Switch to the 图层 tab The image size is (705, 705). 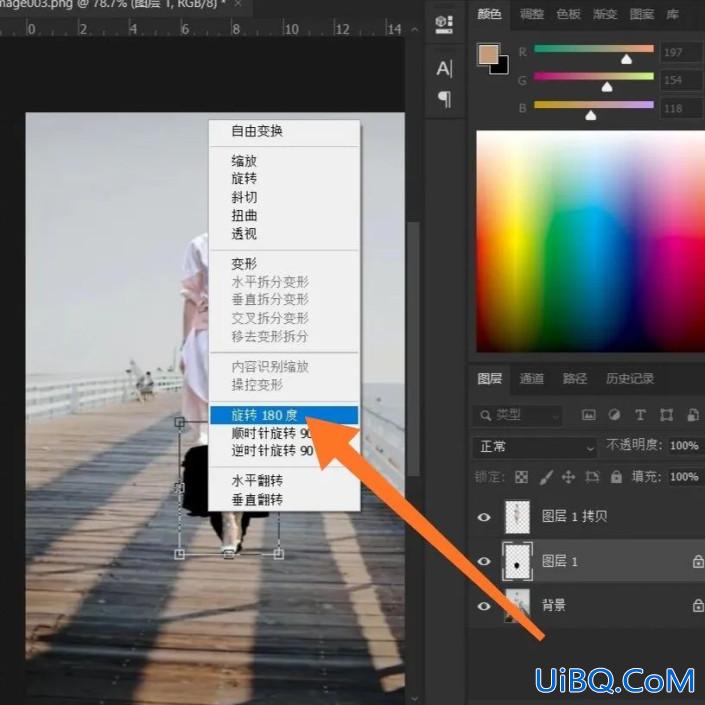(490, 379)
